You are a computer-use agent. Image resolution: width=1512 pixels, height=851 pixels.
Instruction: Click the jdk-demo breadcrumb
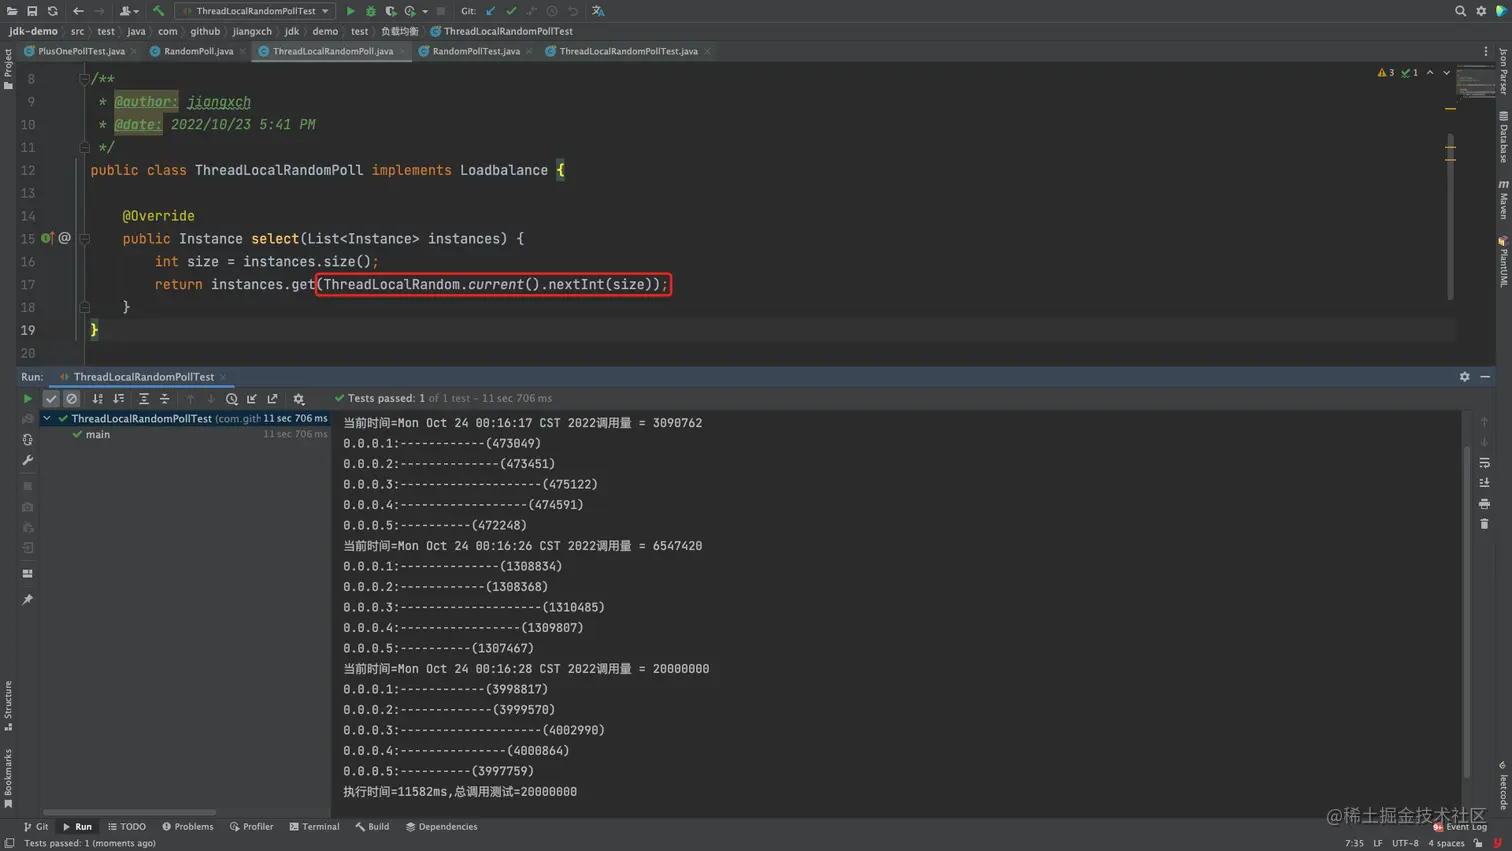[x=33, y=31]
